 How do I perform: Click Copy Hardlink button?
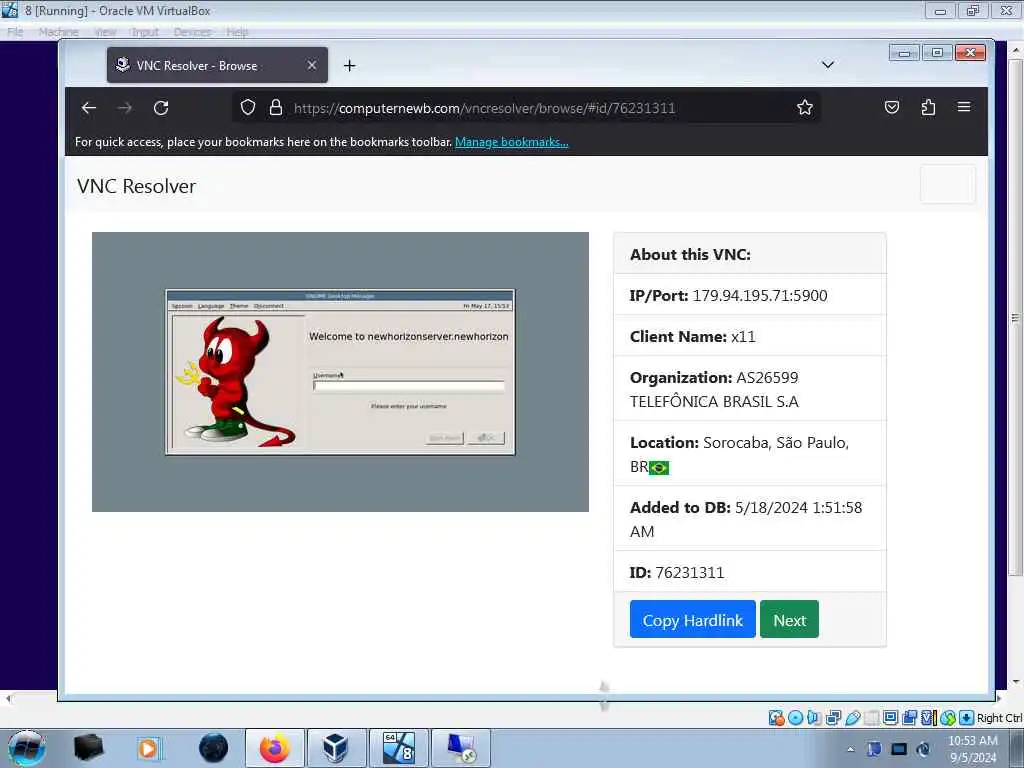tap(693, 619)
